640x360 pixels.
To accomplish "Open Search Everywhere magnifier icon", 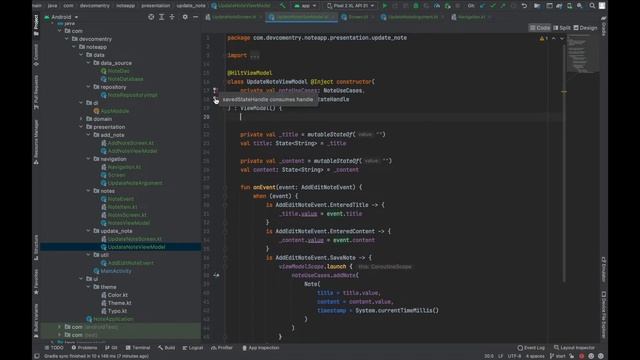I will coord(592,6).
